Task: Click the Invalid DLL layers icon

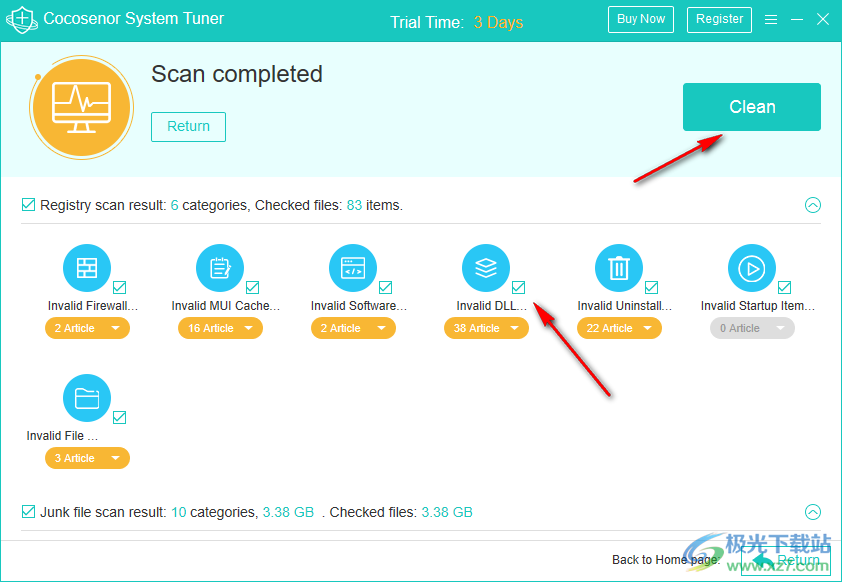Action: click(486, 268)
